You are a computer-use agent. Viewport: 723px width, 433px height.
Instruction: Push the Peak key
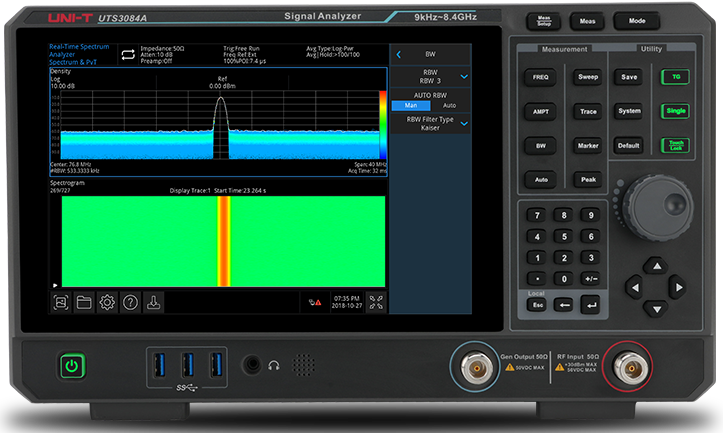point(588,180)
